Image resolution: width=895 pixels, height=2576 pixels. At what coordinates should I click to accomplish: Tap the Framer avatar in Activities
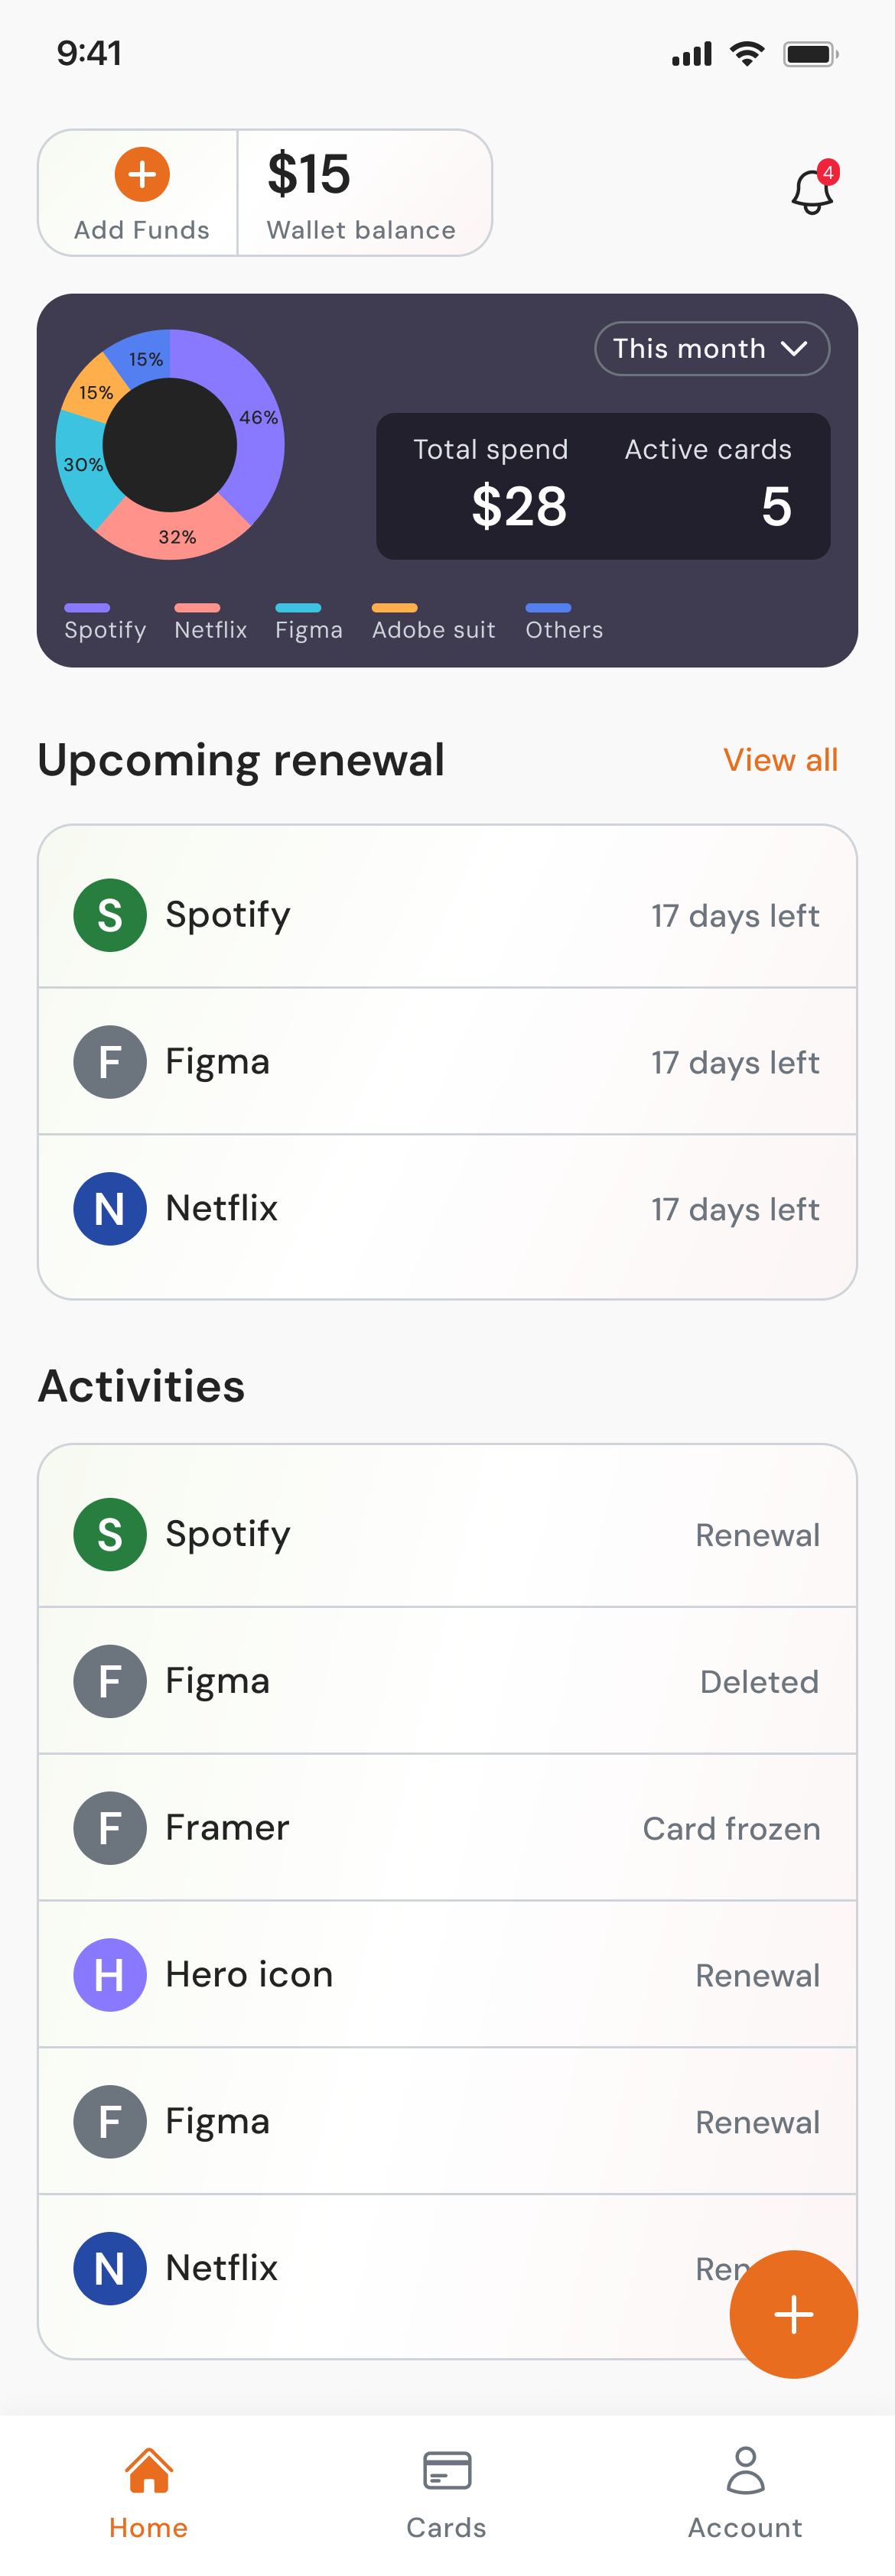(x=110, y=1827)
